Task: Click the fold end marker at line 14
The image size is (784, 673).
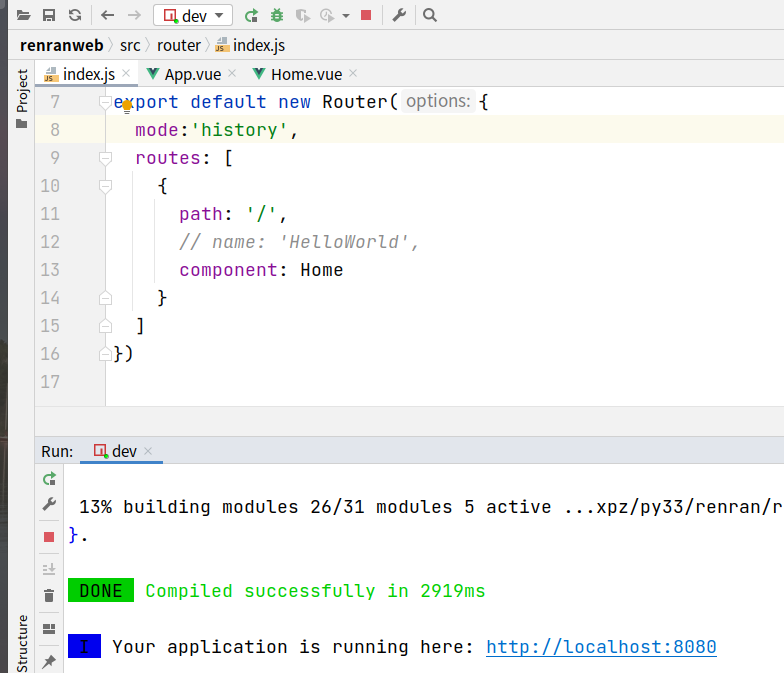Action: click(105, 298)
